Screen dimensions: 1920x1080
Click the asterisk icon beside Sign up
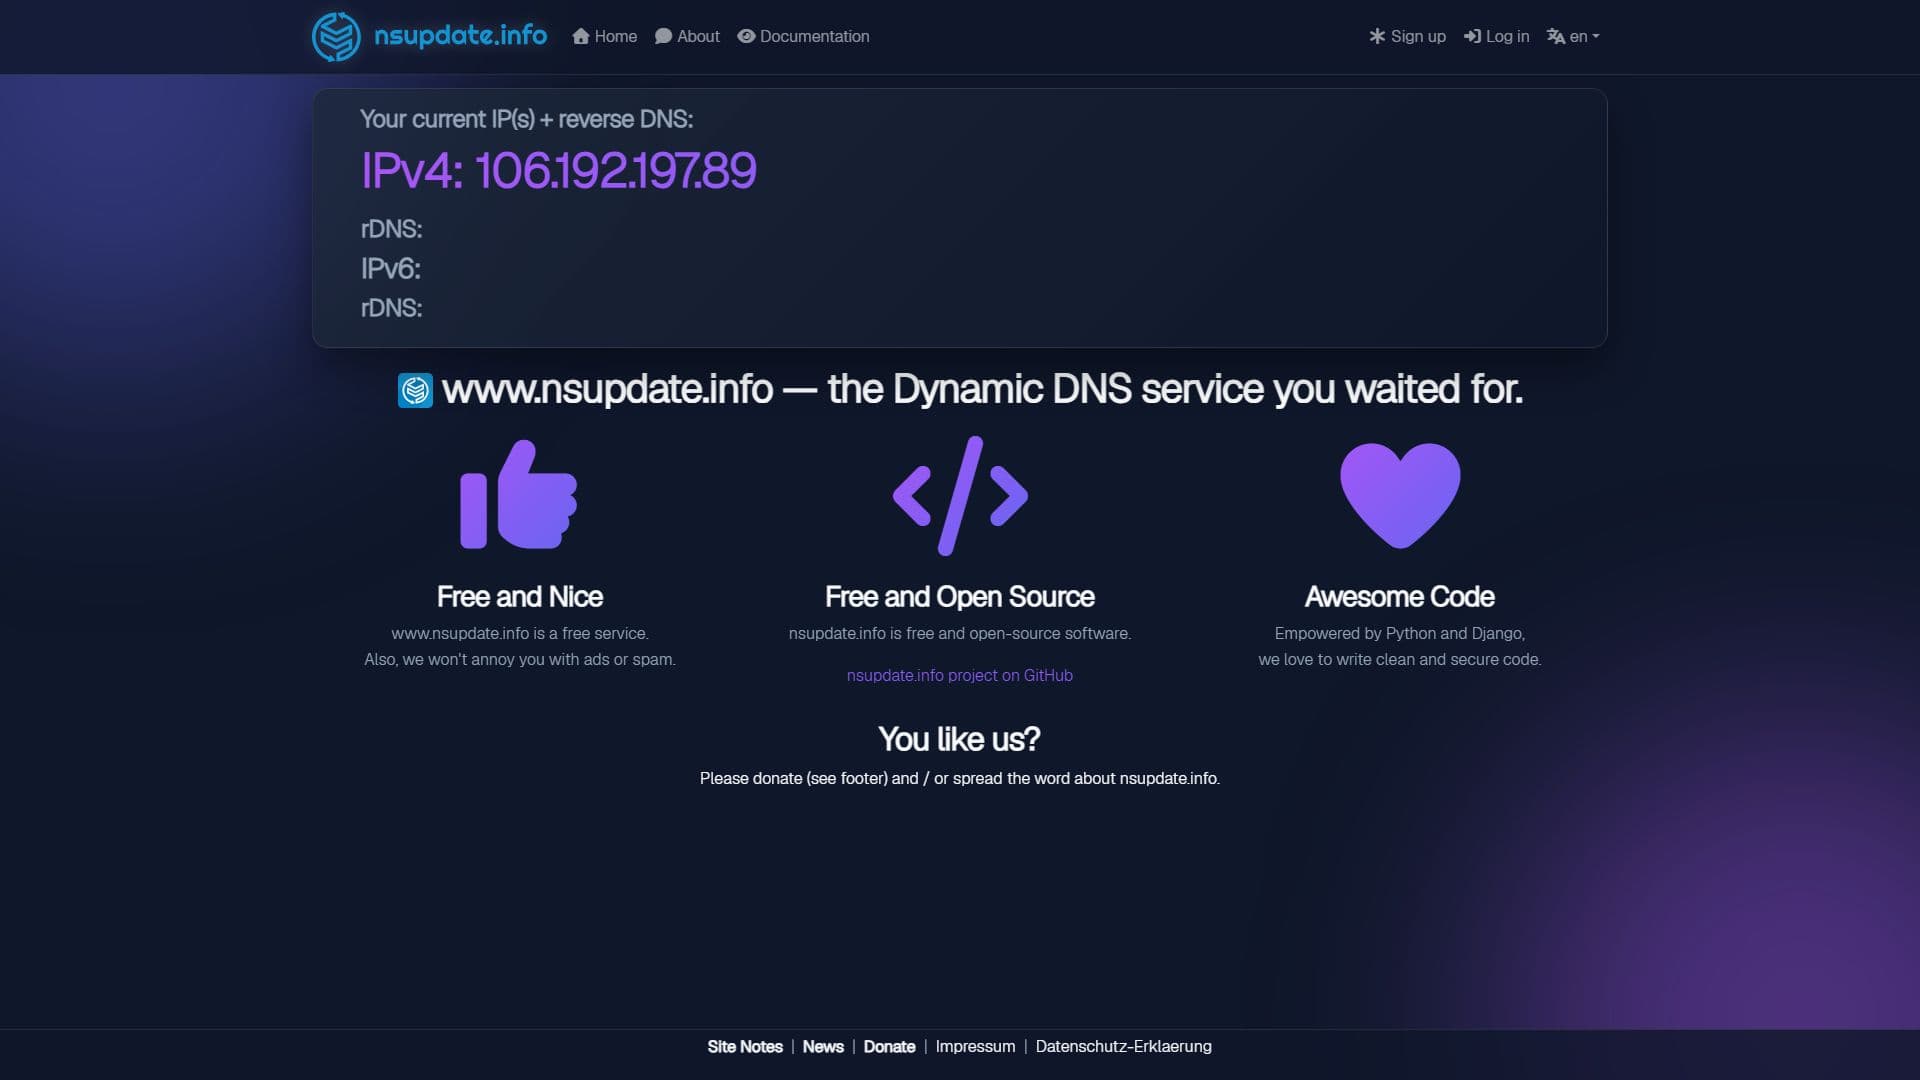click(x=1377, y=36)
